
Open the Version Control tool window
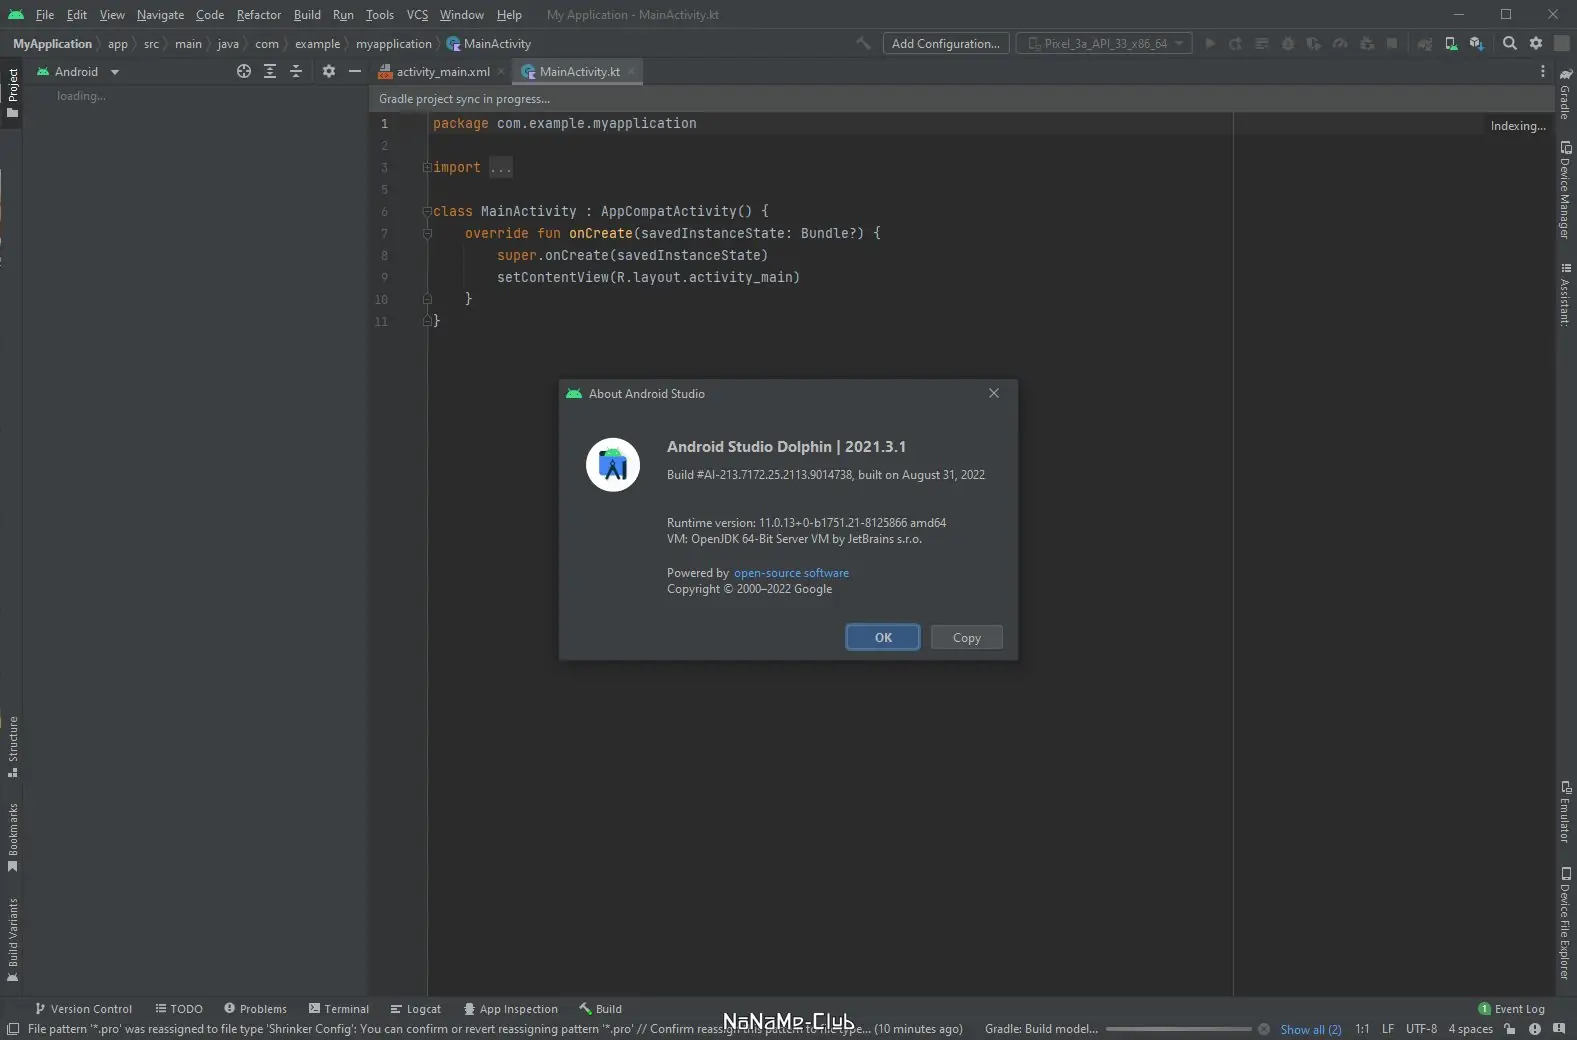pyautogui.click(x=83, y=1009)
